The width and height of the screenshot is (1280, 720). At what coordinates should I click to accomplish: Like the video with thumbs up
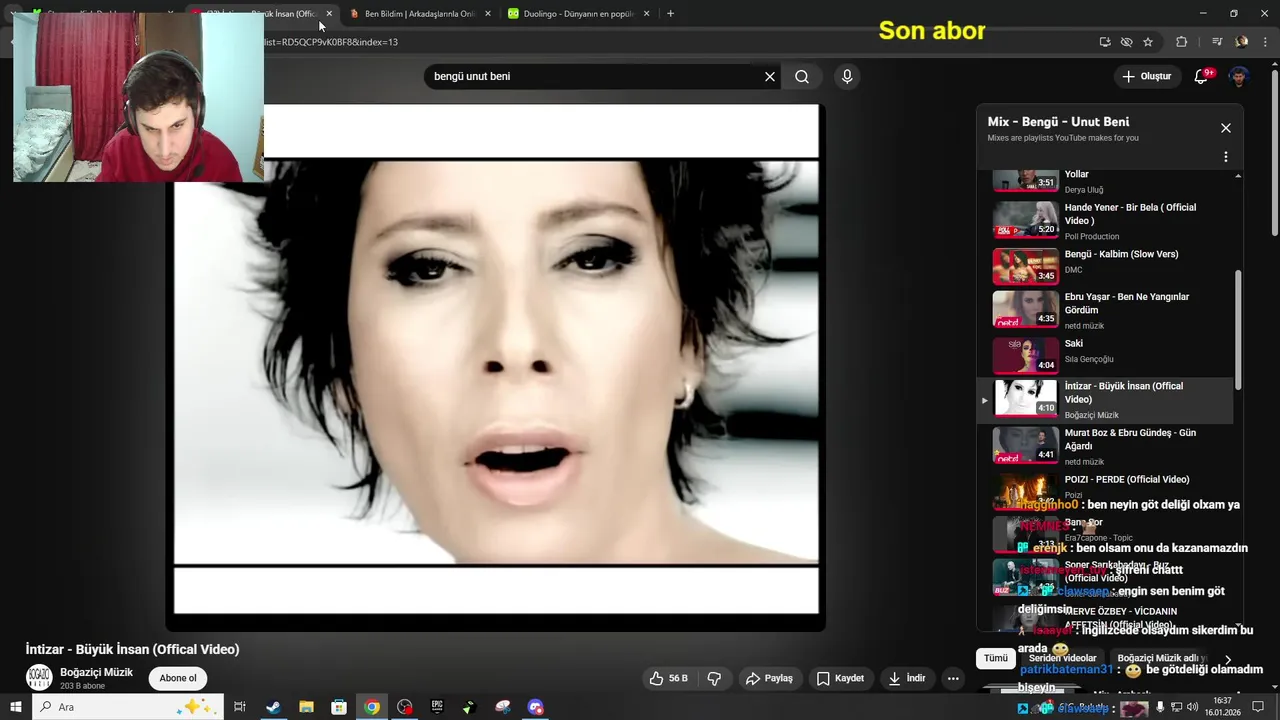coord(669,678)
